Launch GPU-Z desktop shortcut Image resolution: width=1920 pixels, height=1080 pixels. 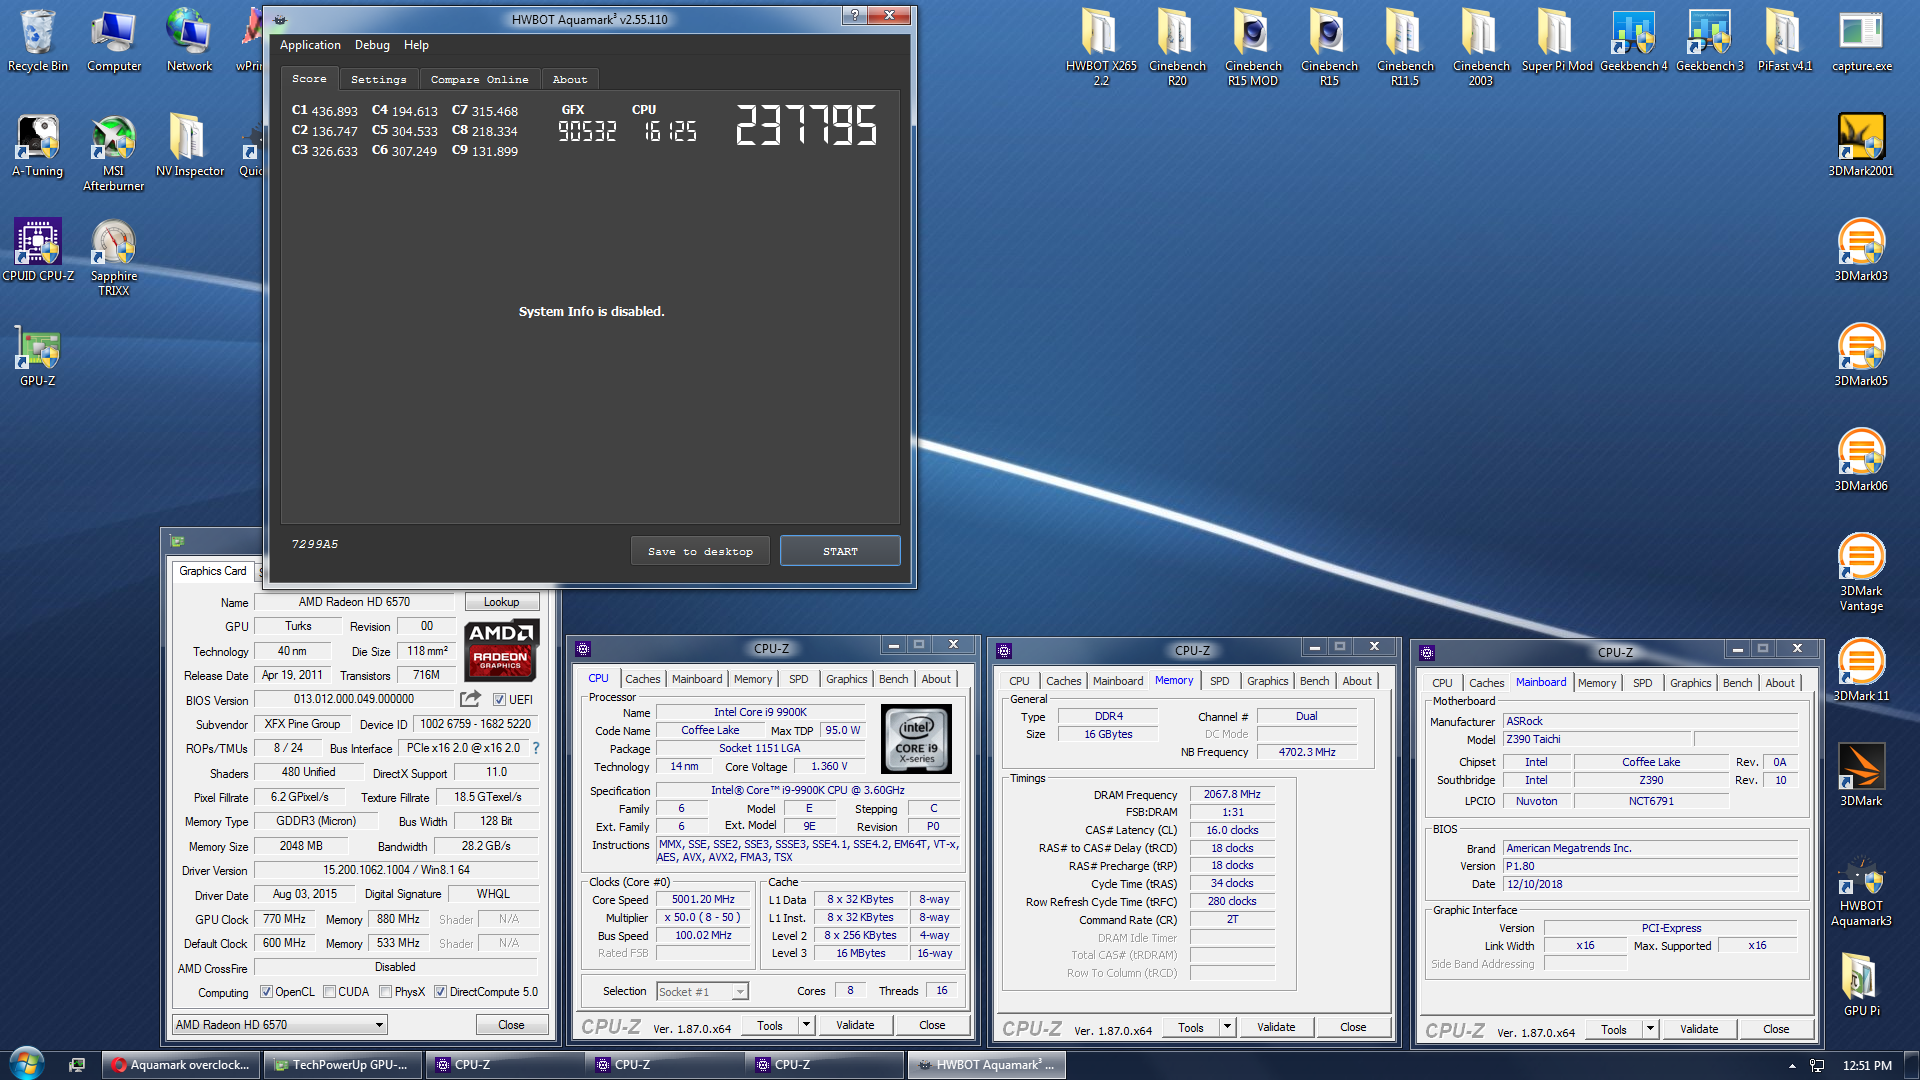[38, 355]
